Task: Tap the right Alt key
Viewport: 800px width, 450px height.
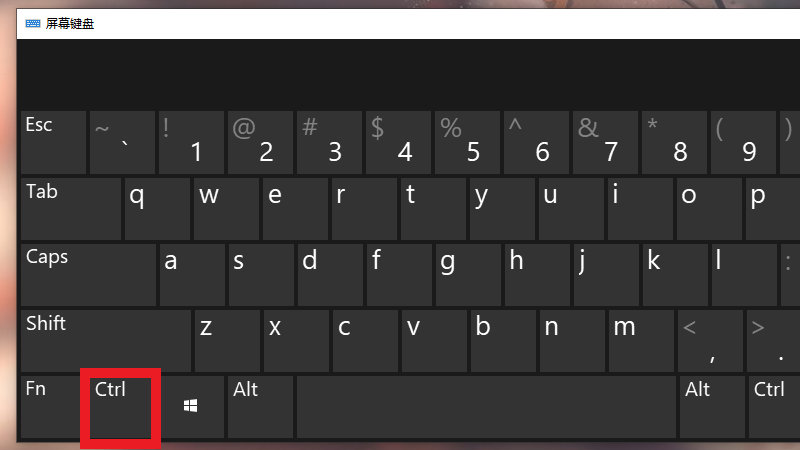Action: (x=711, y=407)
